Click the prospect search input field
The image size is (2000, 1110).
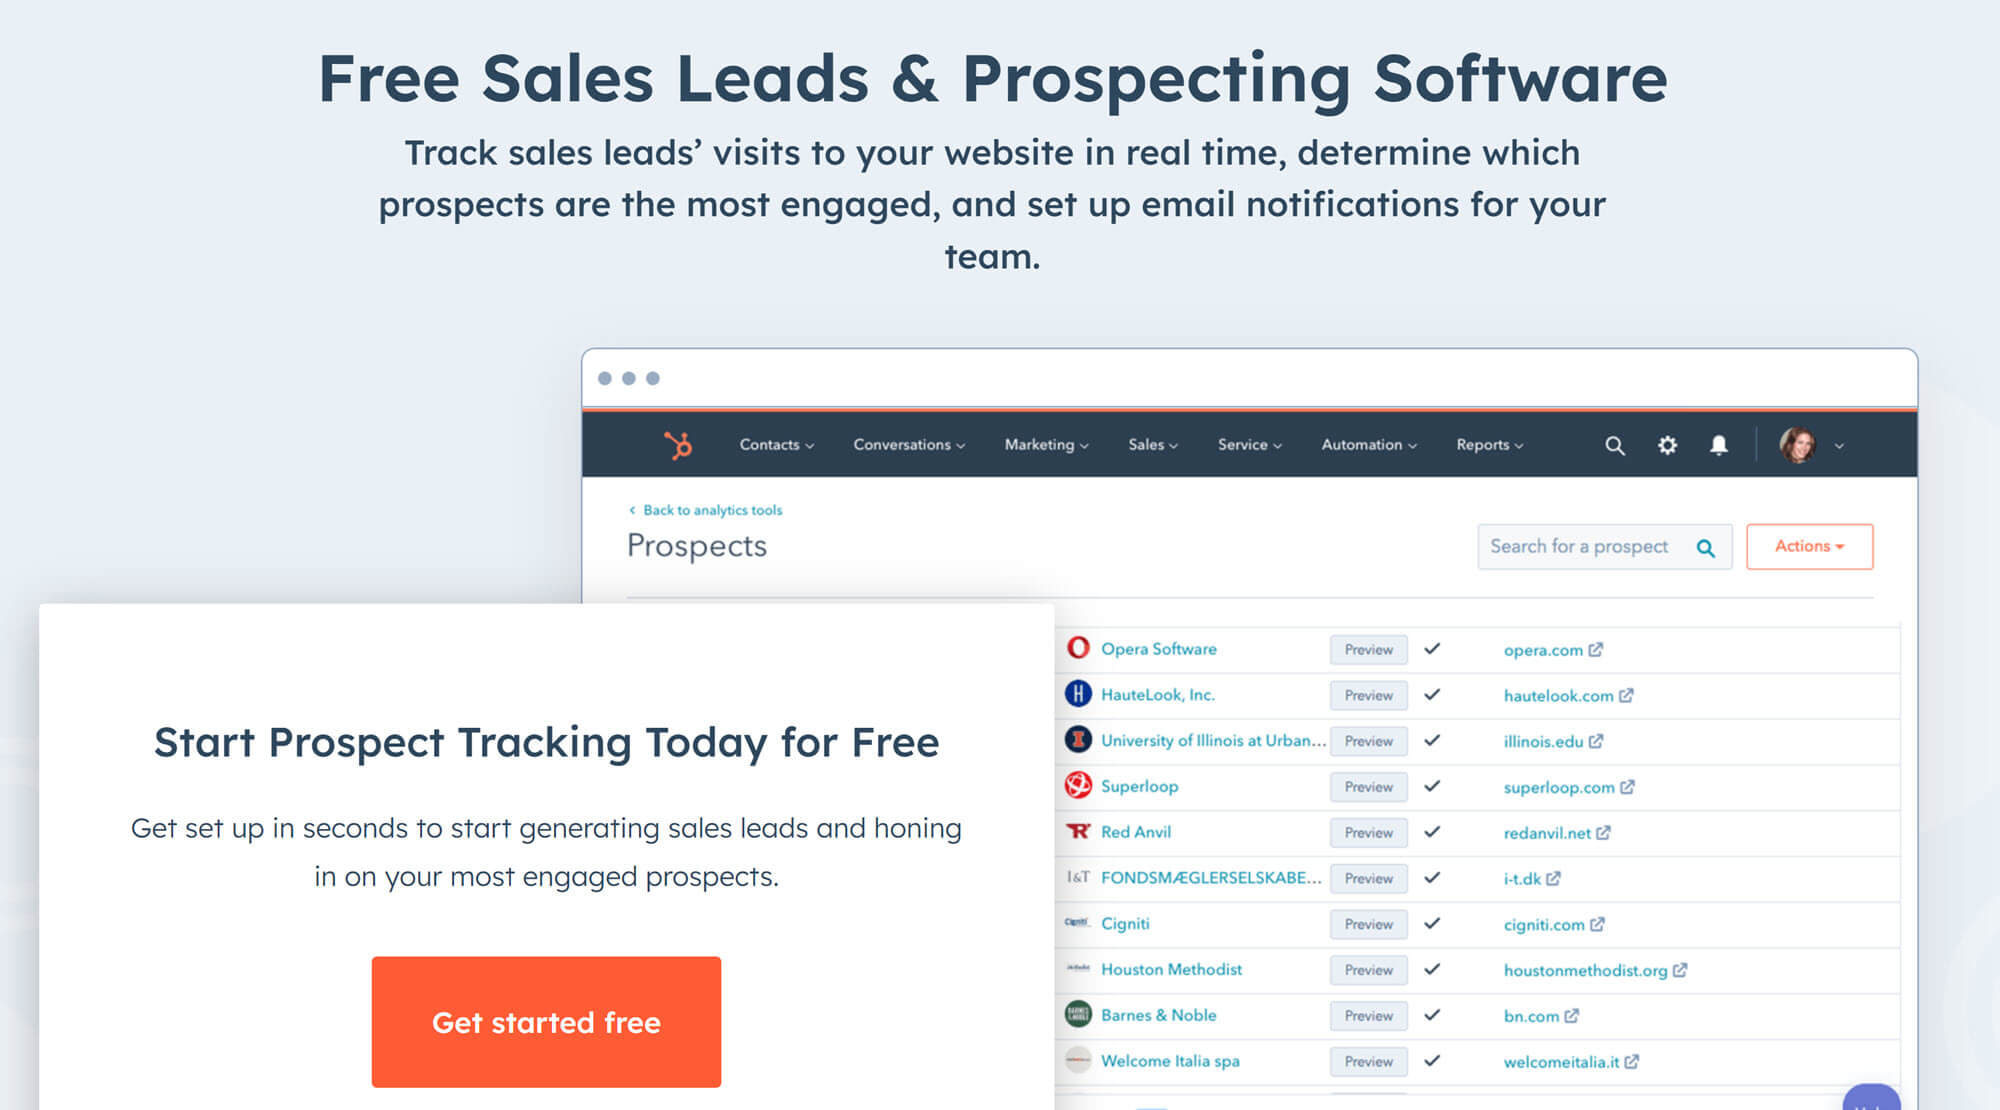(x=1599, y=545)
